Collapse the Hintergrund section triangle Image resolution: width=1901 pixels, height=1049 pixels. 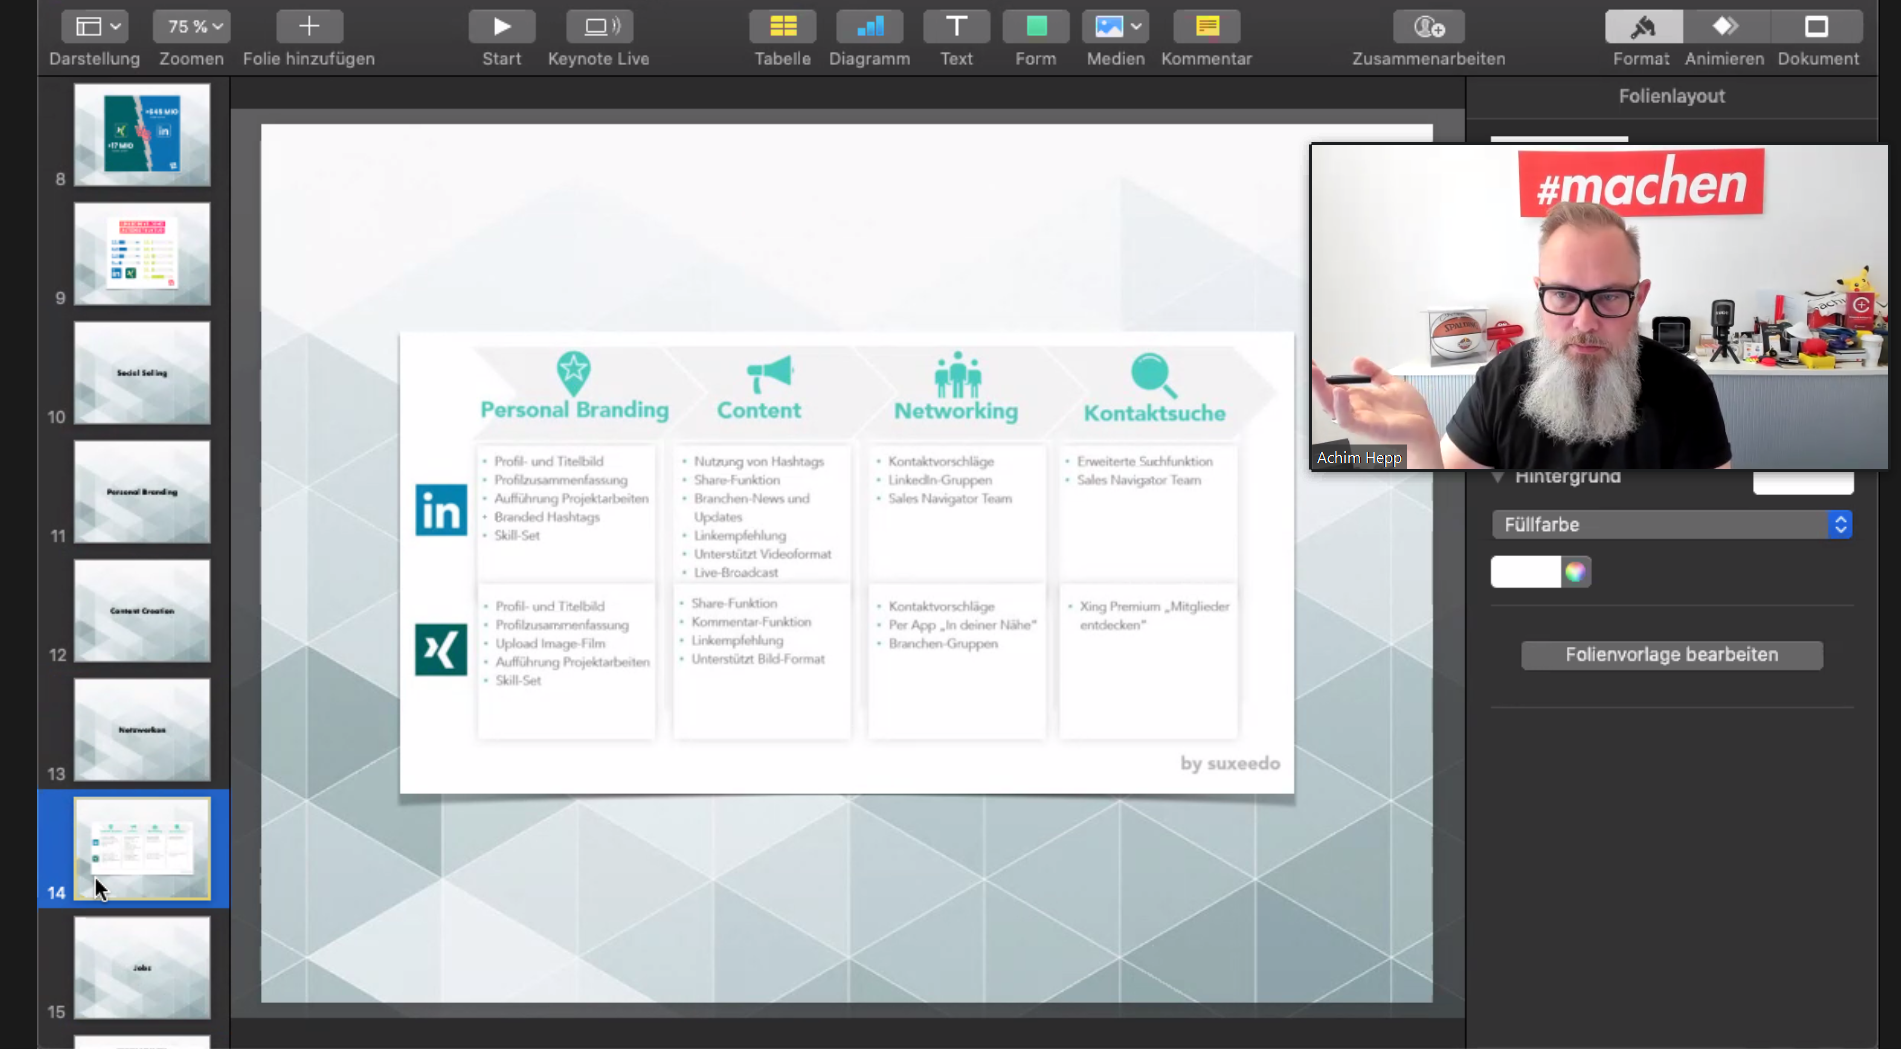(1498, 477)
